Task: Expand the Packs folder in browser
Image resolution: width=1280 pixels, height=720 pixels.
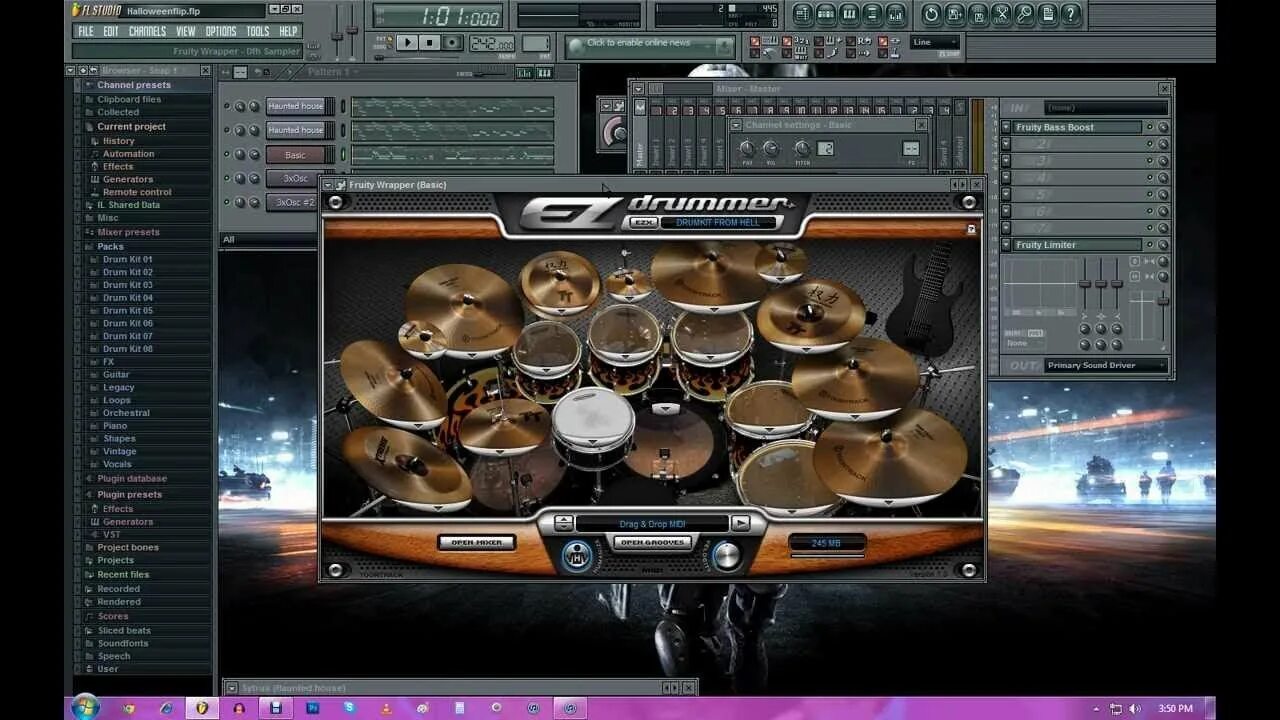Action: click(110, 246)
